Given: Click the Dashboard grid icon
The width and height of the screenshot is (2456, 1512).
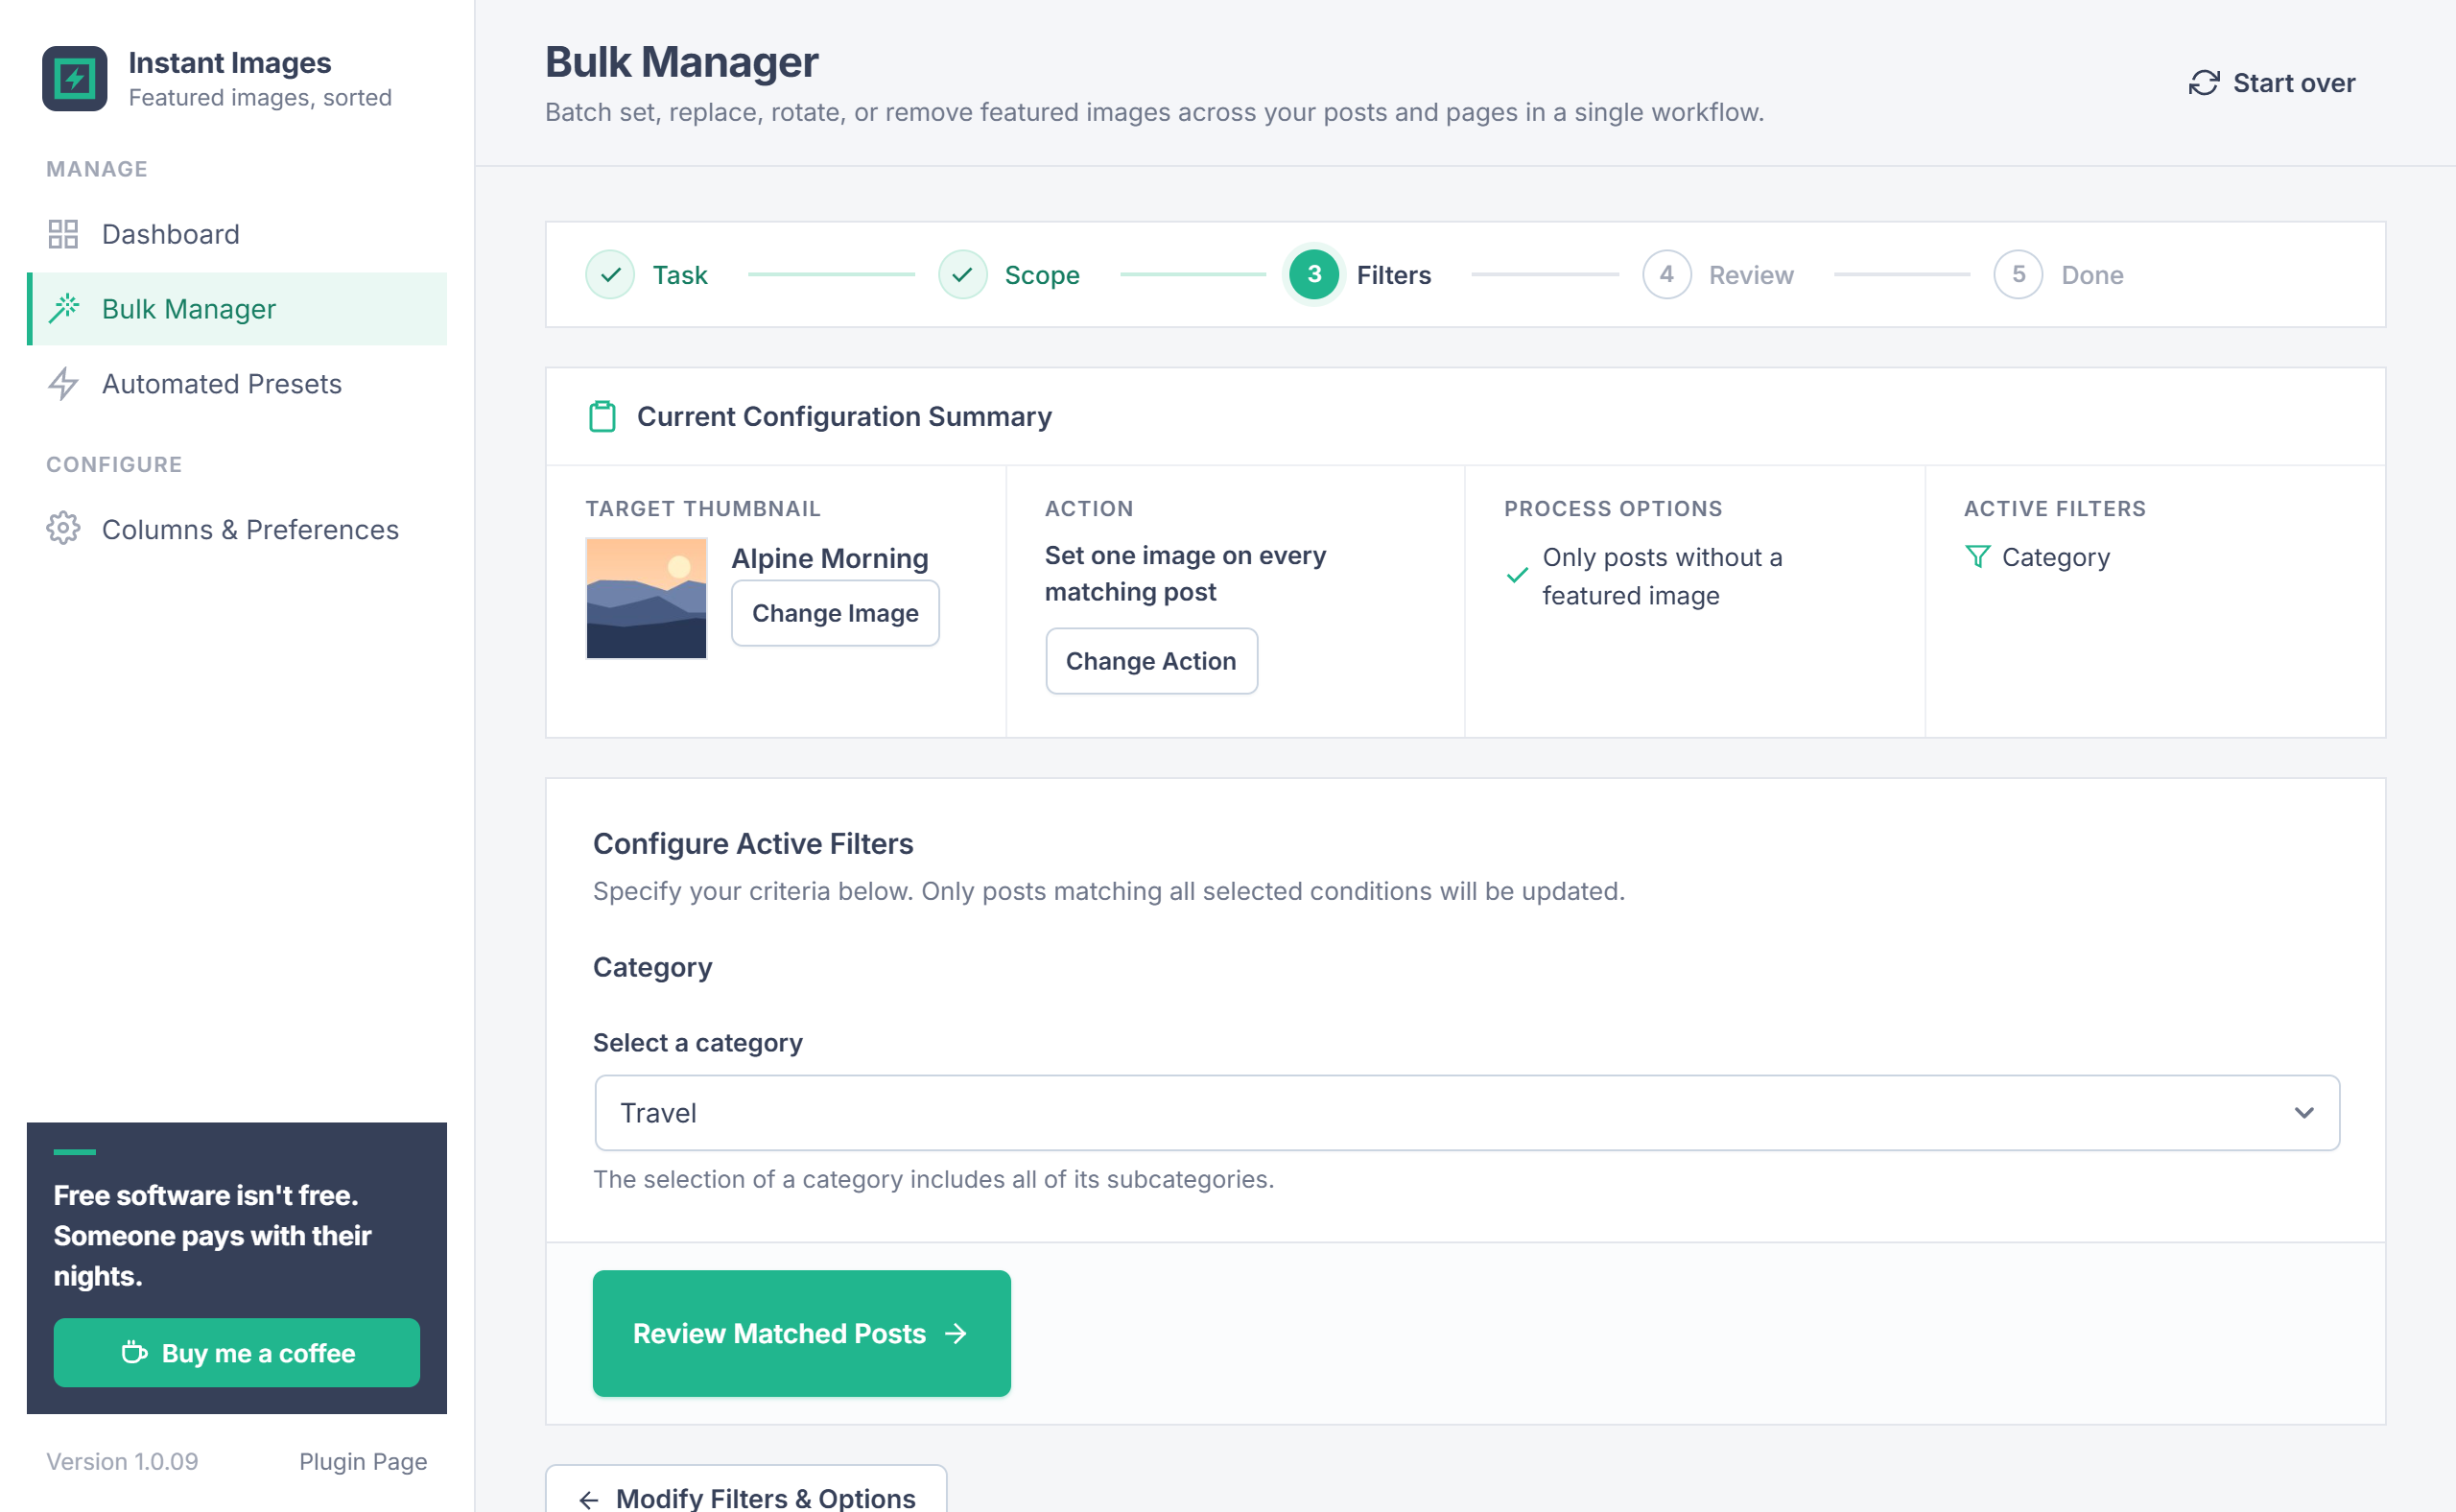Looking at the screenshot, I should pyautogui.click(x=63, y=234).
